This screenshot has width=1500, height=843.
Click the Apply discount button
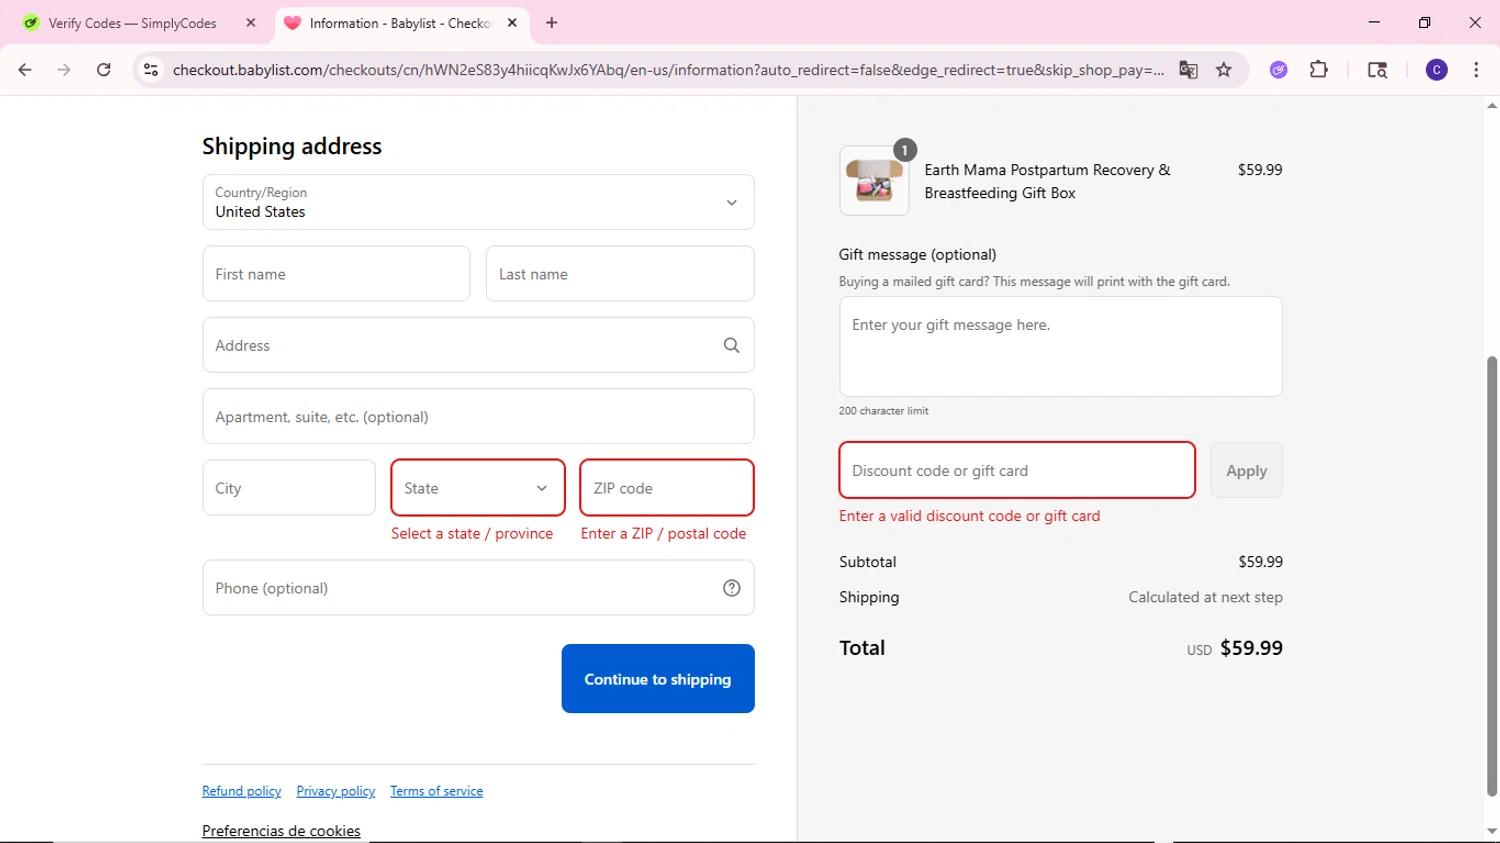click(x=1246, y=470)
